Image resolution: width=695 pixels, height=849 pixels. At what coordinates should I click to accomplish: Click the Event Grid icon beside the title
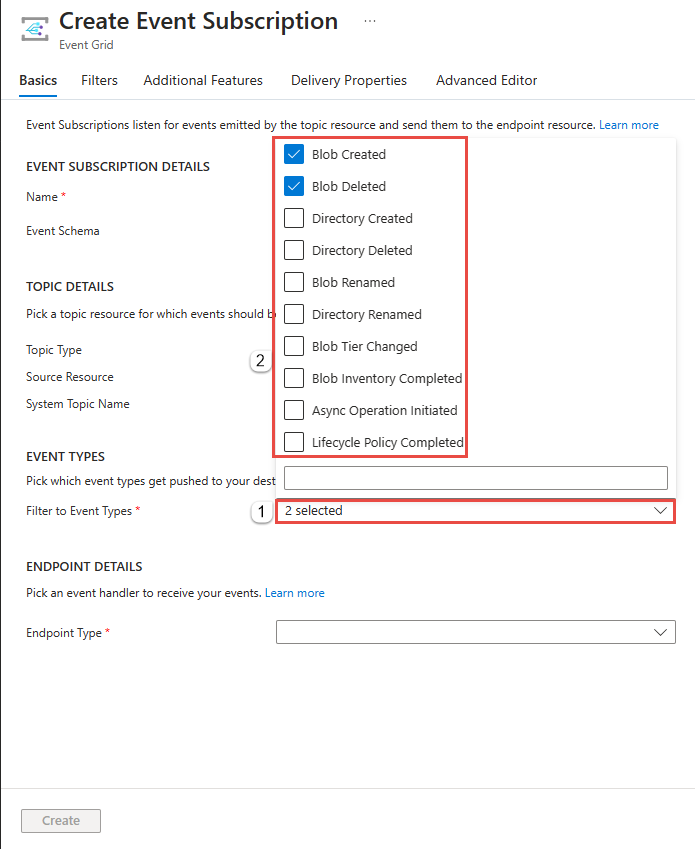click(35, 29)
